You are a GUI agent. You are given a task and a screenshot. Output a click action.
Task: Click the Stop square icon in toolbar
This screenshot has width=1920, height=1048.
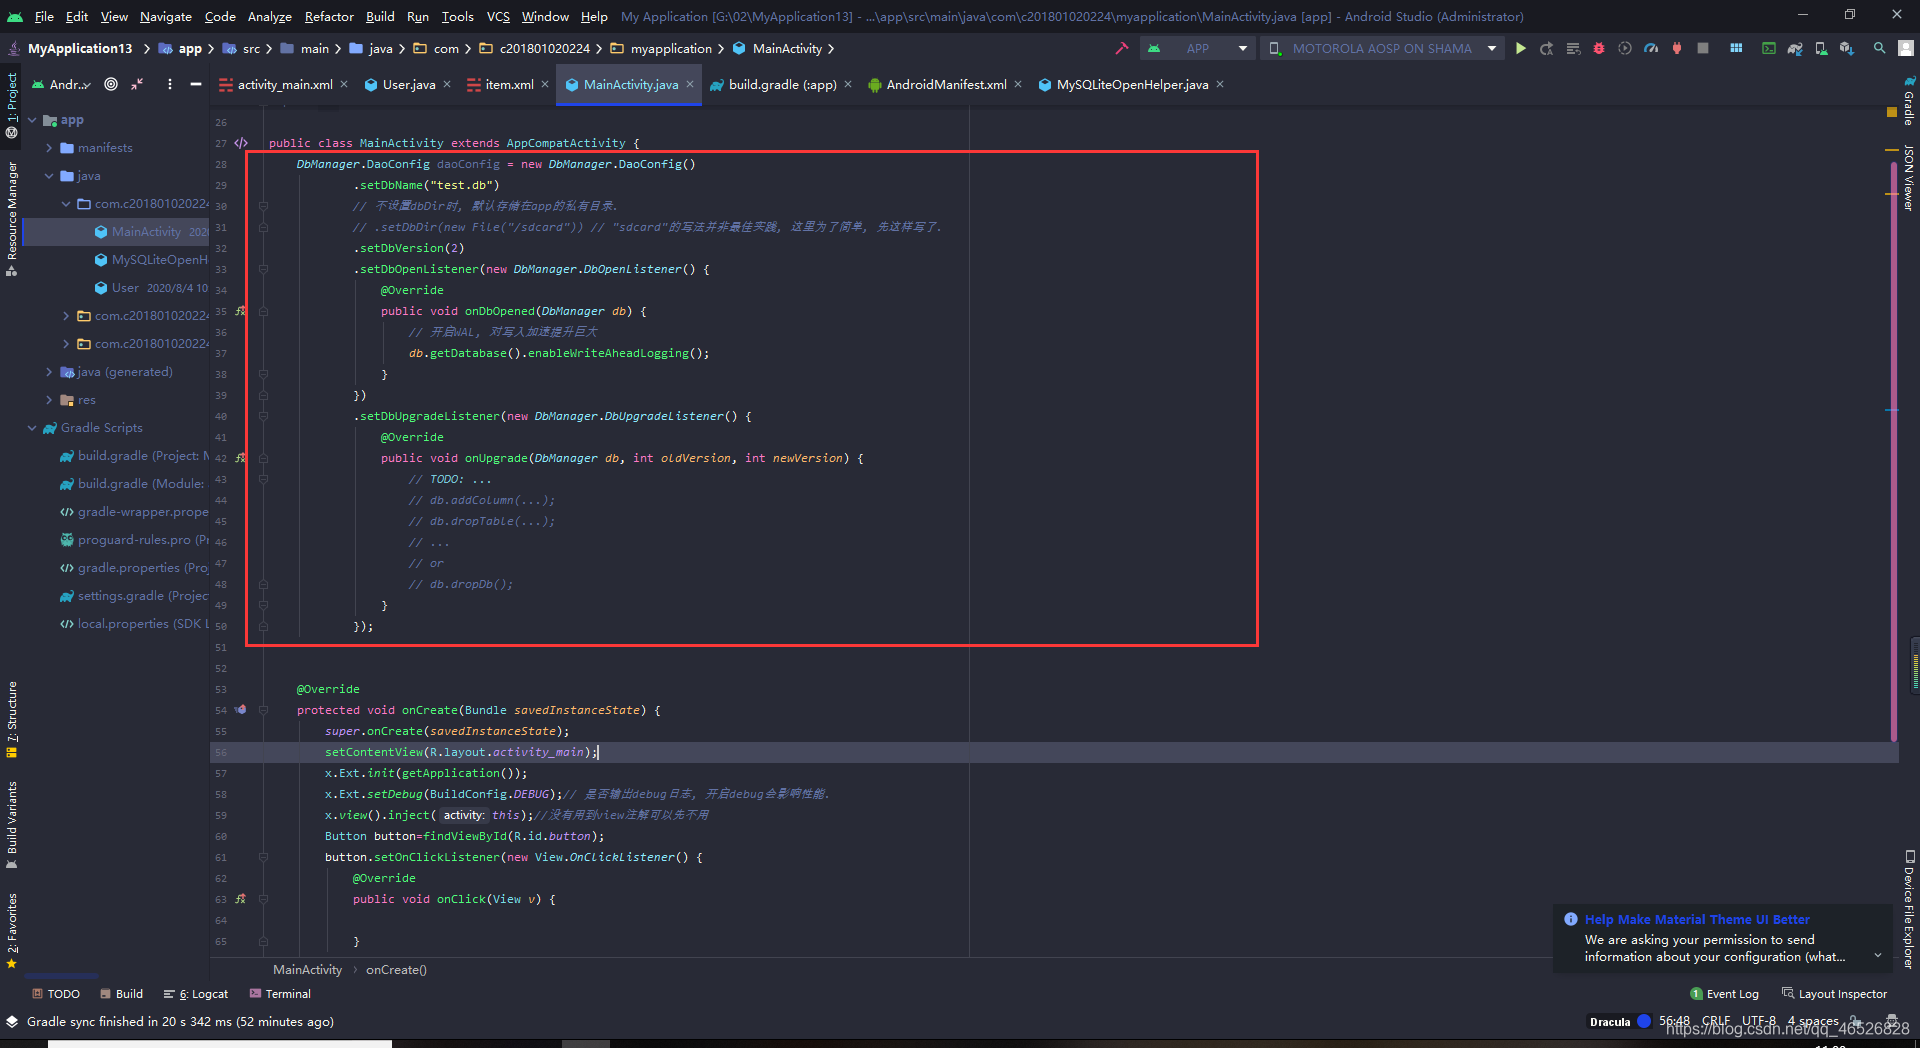(x=1703, y=48)
